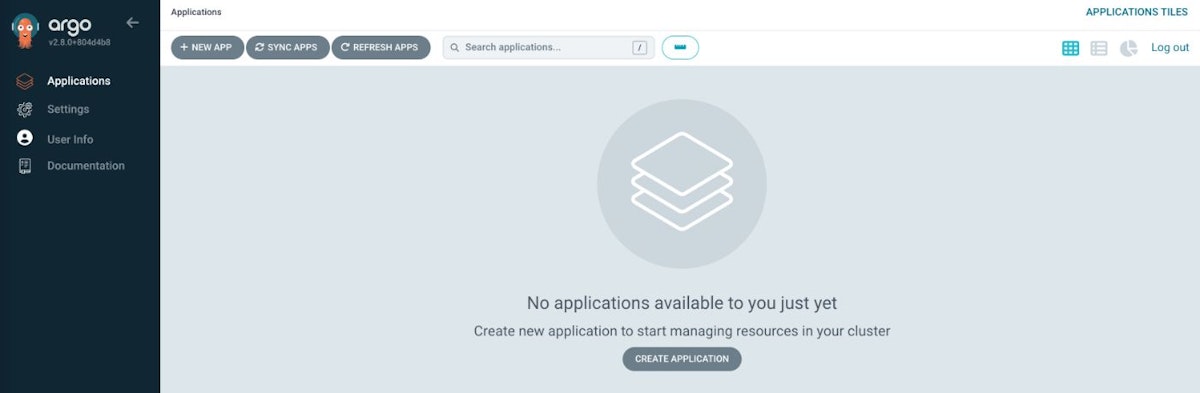Viewport: 1200px width, 393px height.
Task: Click the Log out link
Action: 1170,47
